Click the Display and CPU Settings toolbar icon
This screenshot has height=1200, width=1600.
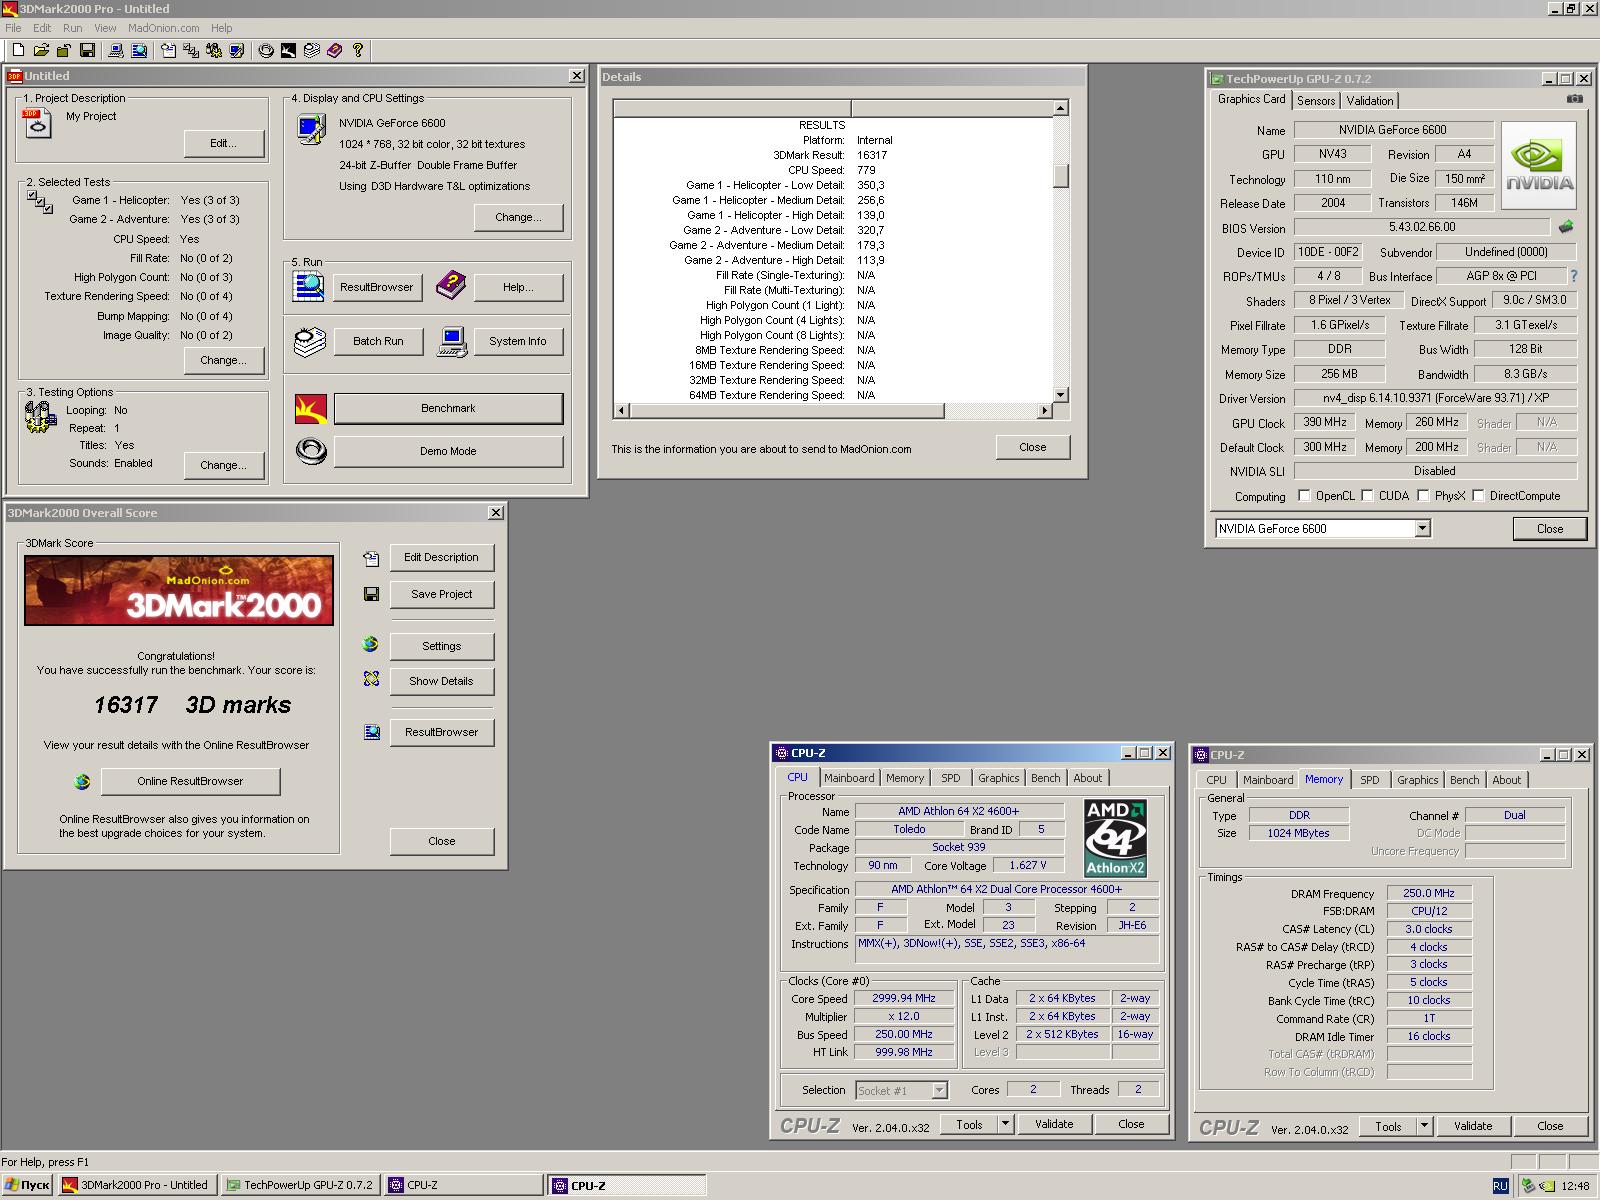click(x=237, y=50)
